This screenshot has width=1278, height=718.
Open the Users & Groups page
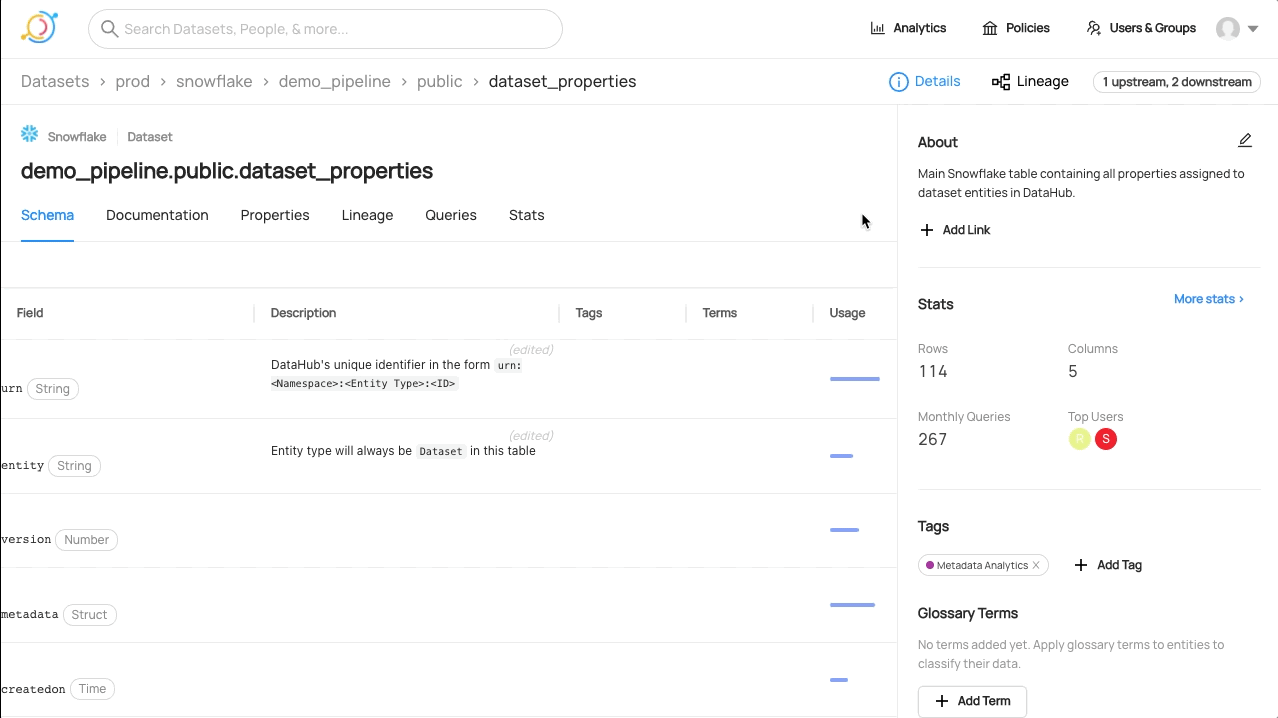1141,28
